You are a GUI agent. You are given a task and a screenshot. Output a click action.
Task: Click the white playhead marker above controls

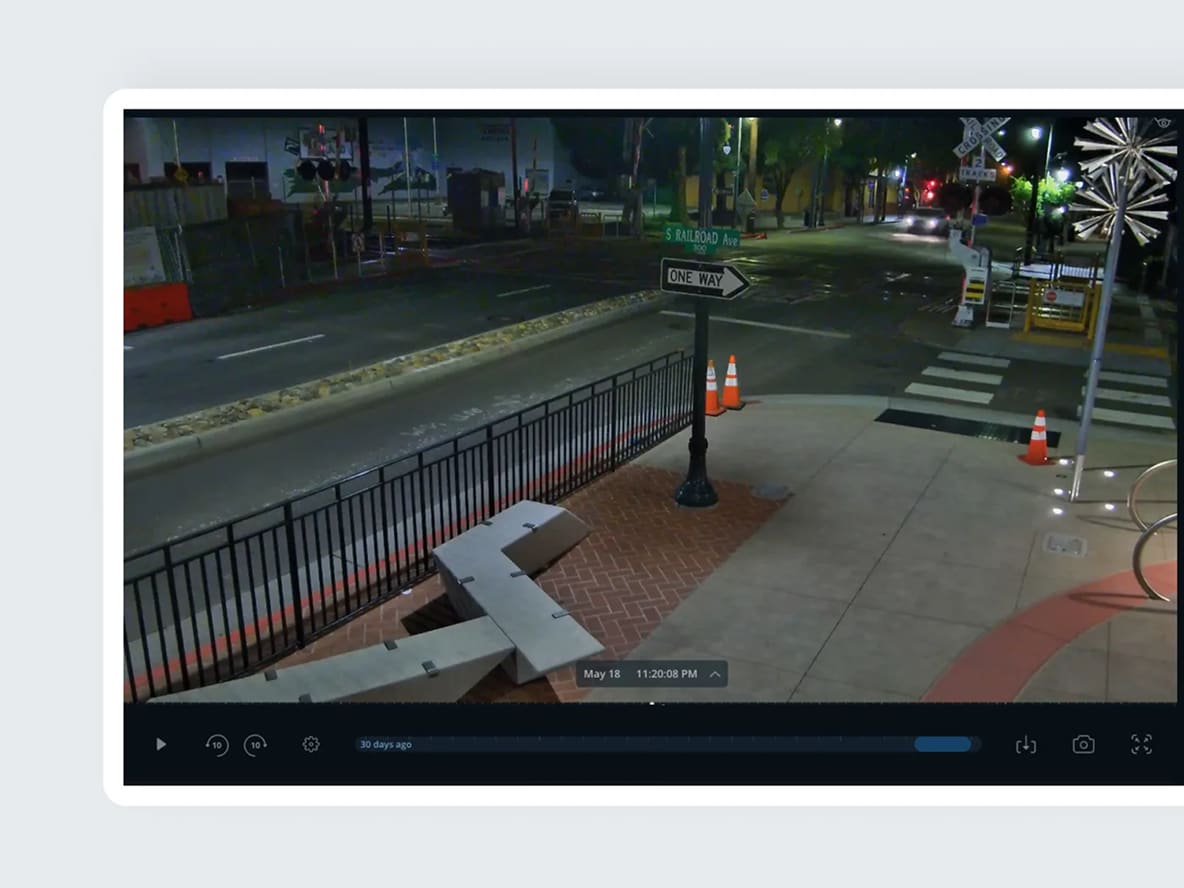652,703
